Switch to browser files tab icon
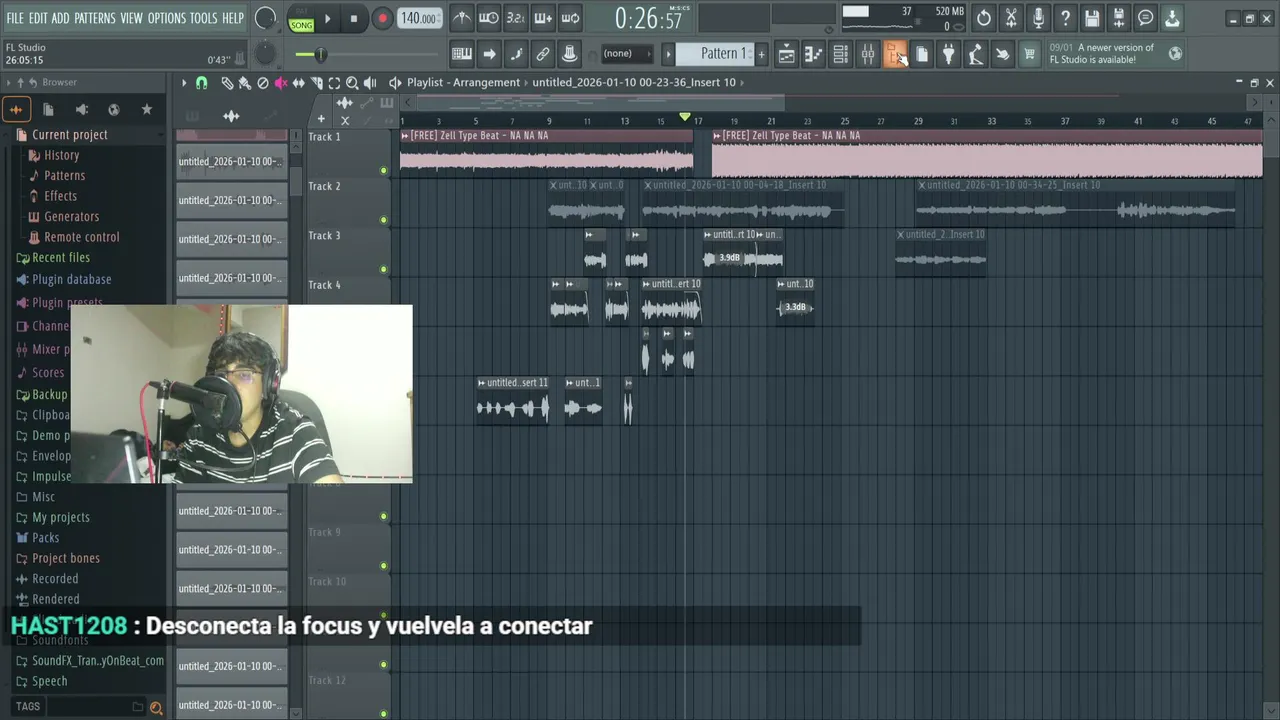 49,110
